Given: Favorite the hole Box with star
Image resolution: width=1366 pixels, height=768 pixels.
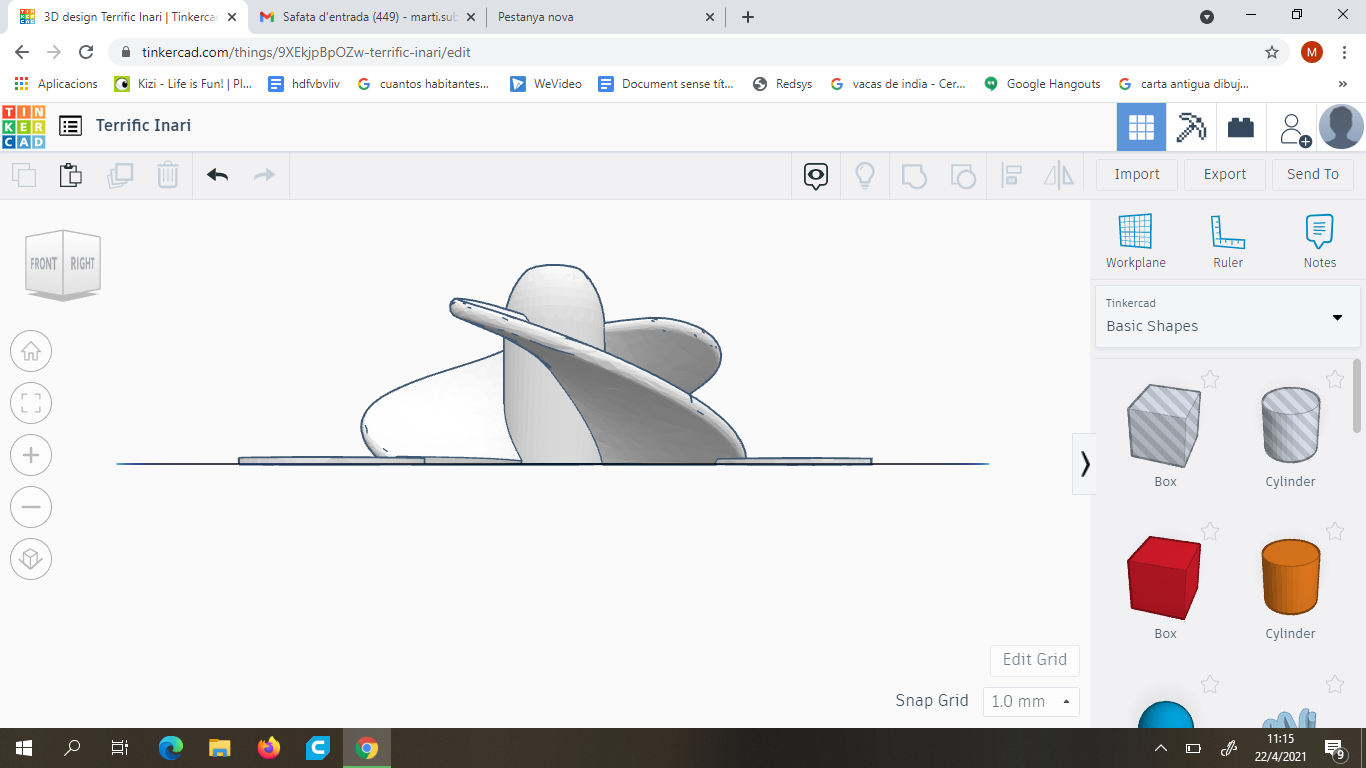Looking at the screenshot, I should tap(1210, 379).
